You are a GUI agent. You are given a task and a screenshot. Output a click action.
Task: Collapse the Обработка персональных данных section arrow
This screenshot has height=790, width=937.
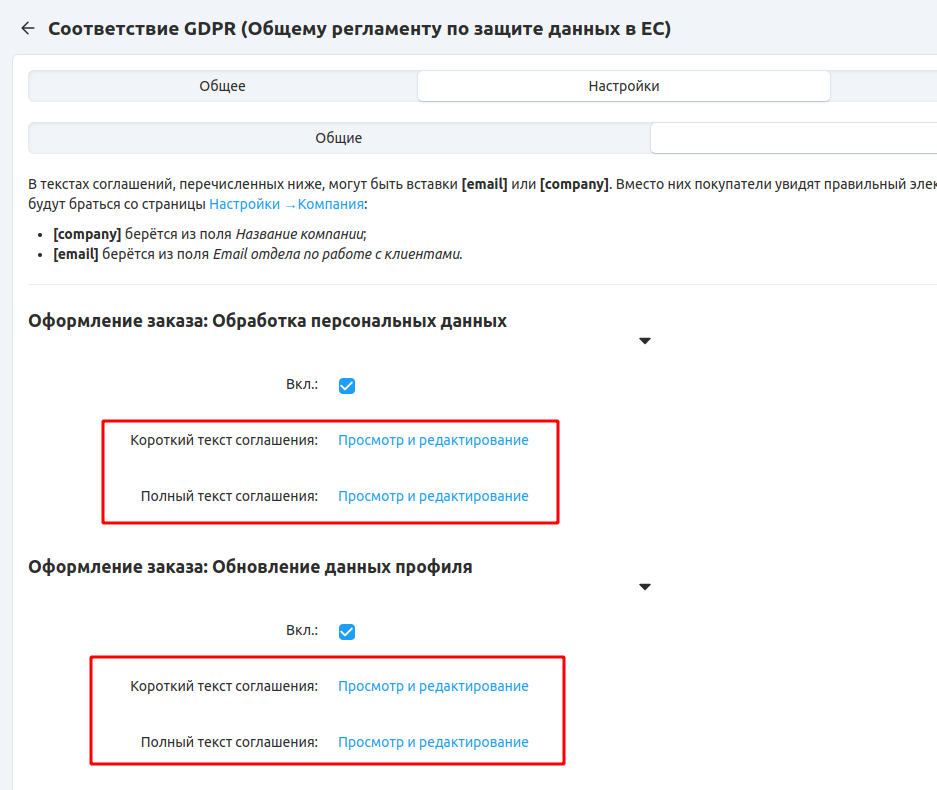(645, 341)
